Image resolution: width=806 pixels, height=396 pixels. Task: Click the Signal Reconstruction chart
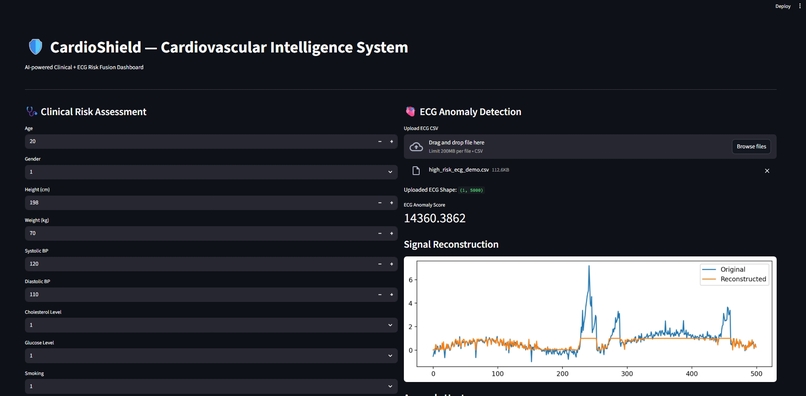coord(590,319)
